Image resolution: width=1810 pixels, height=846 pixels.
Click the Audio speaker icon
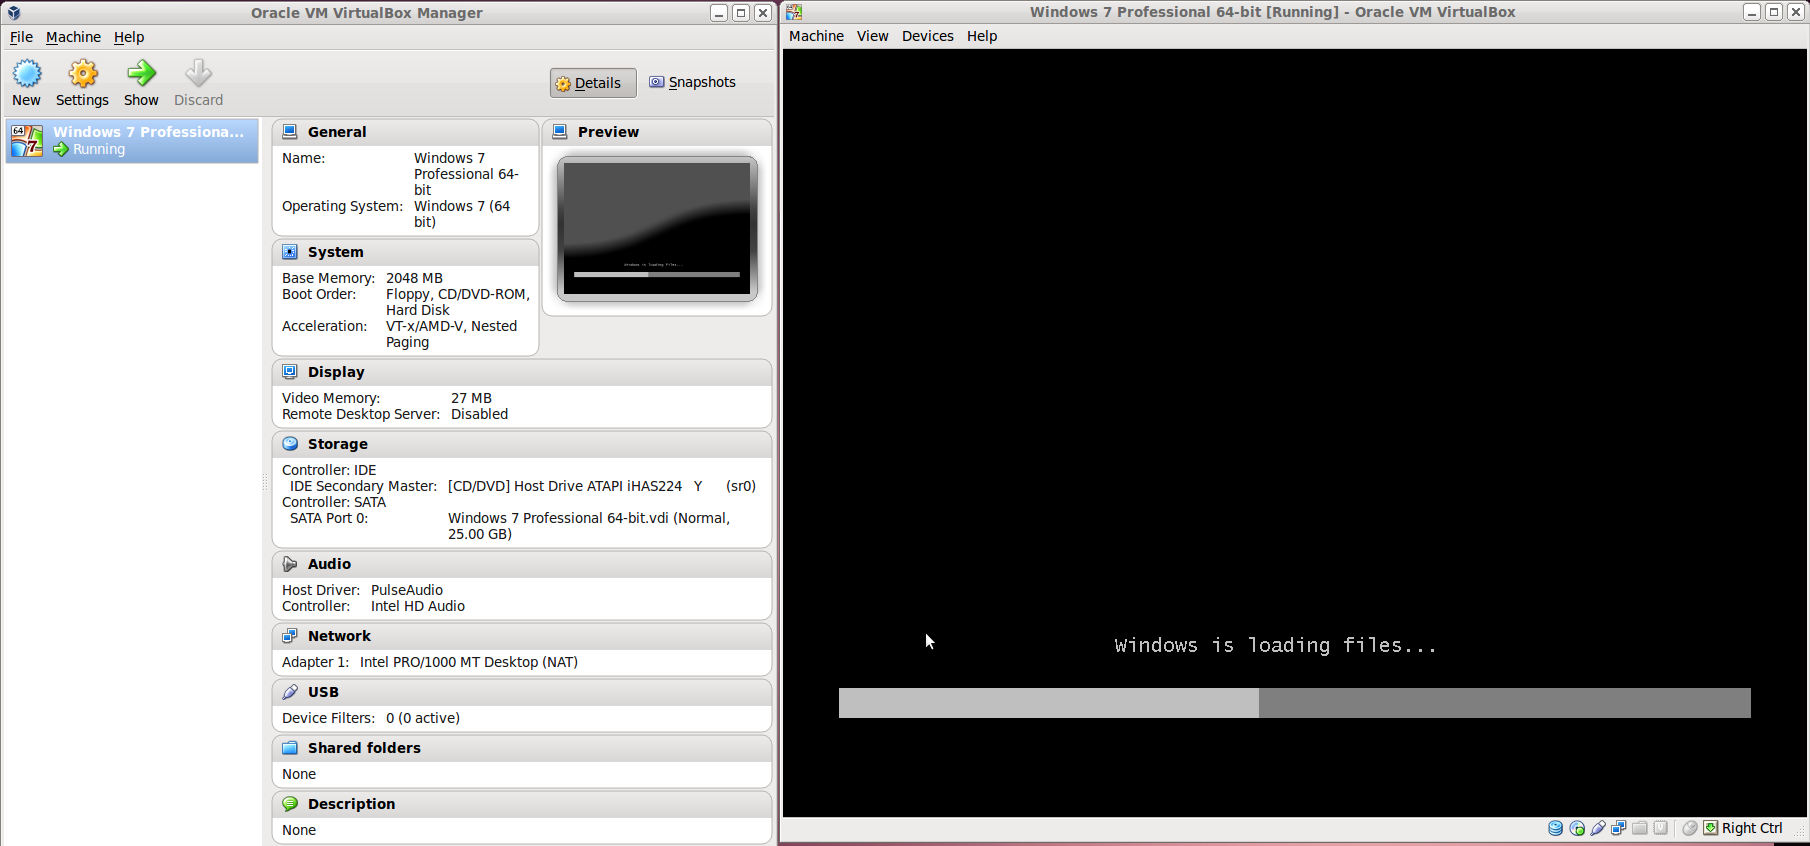(290, 564)
